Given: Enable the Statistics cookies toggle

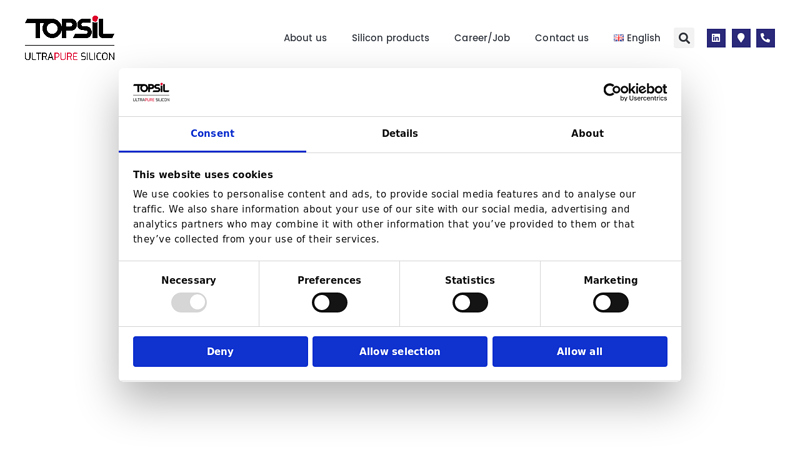Looking at the screenshot, I should click(x=470, y=302).
